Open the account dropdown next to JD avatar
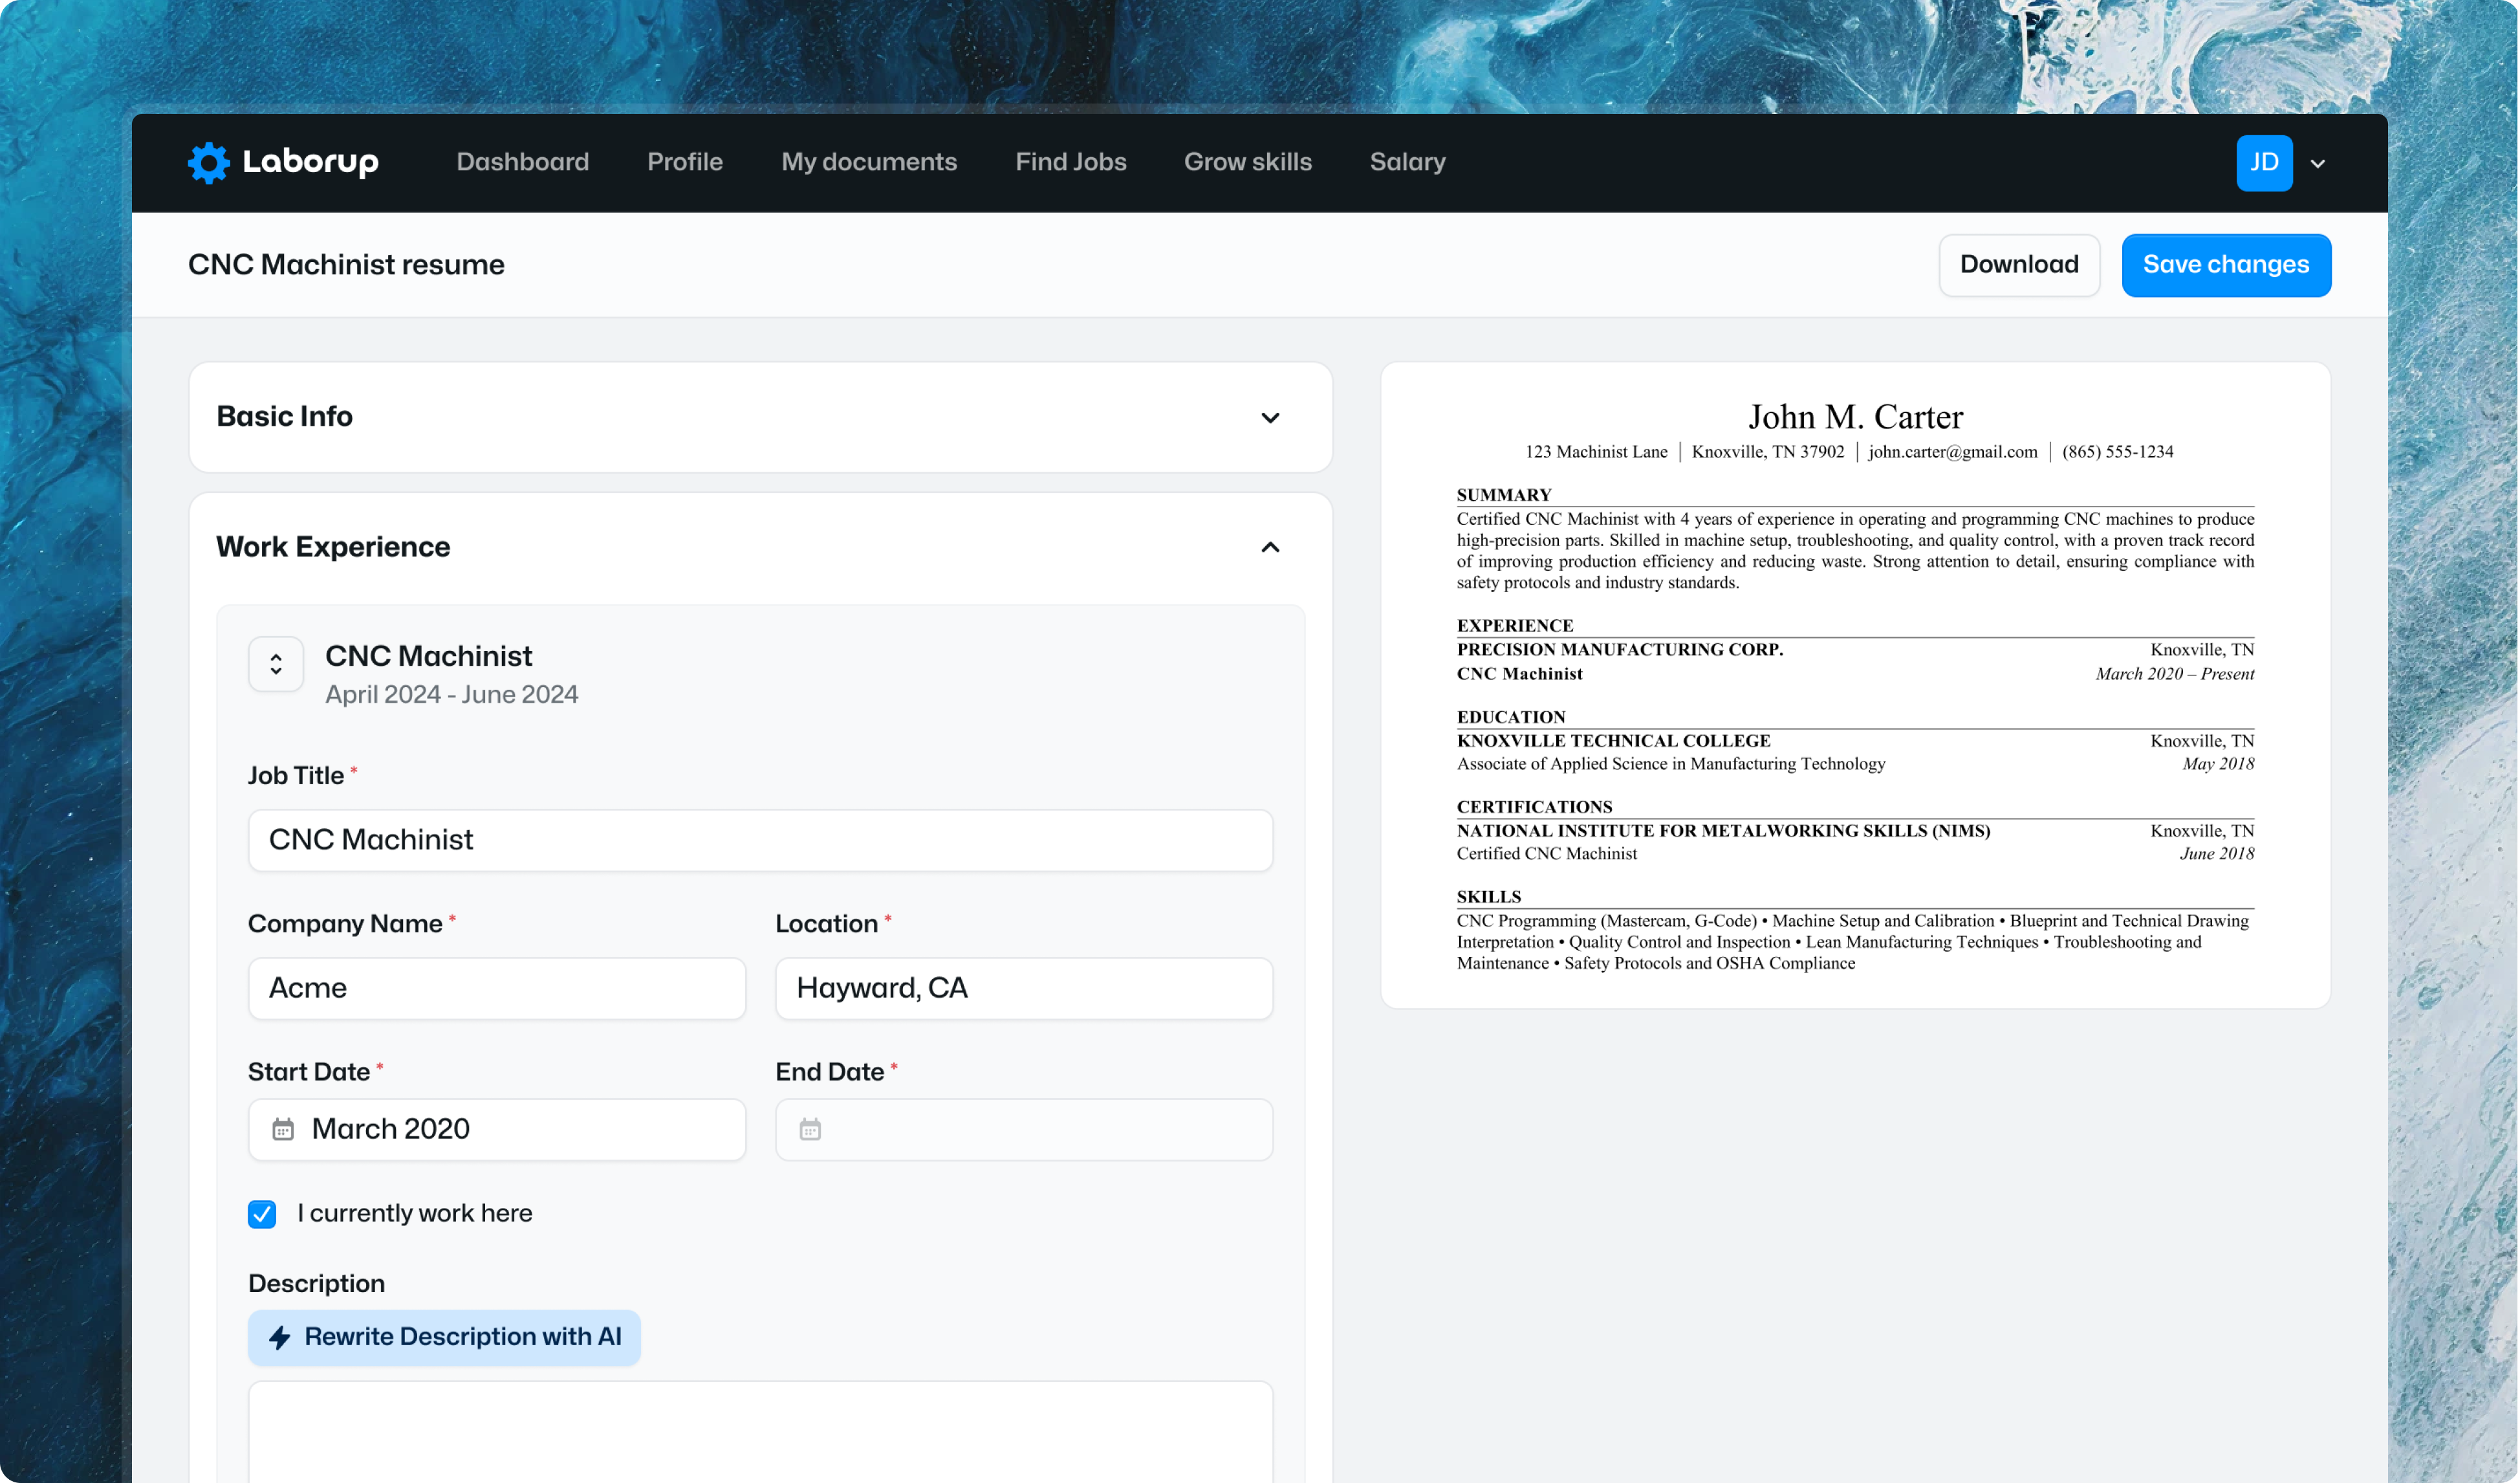Screen dimensions: 2520x1483 [x=2318, y=163]
